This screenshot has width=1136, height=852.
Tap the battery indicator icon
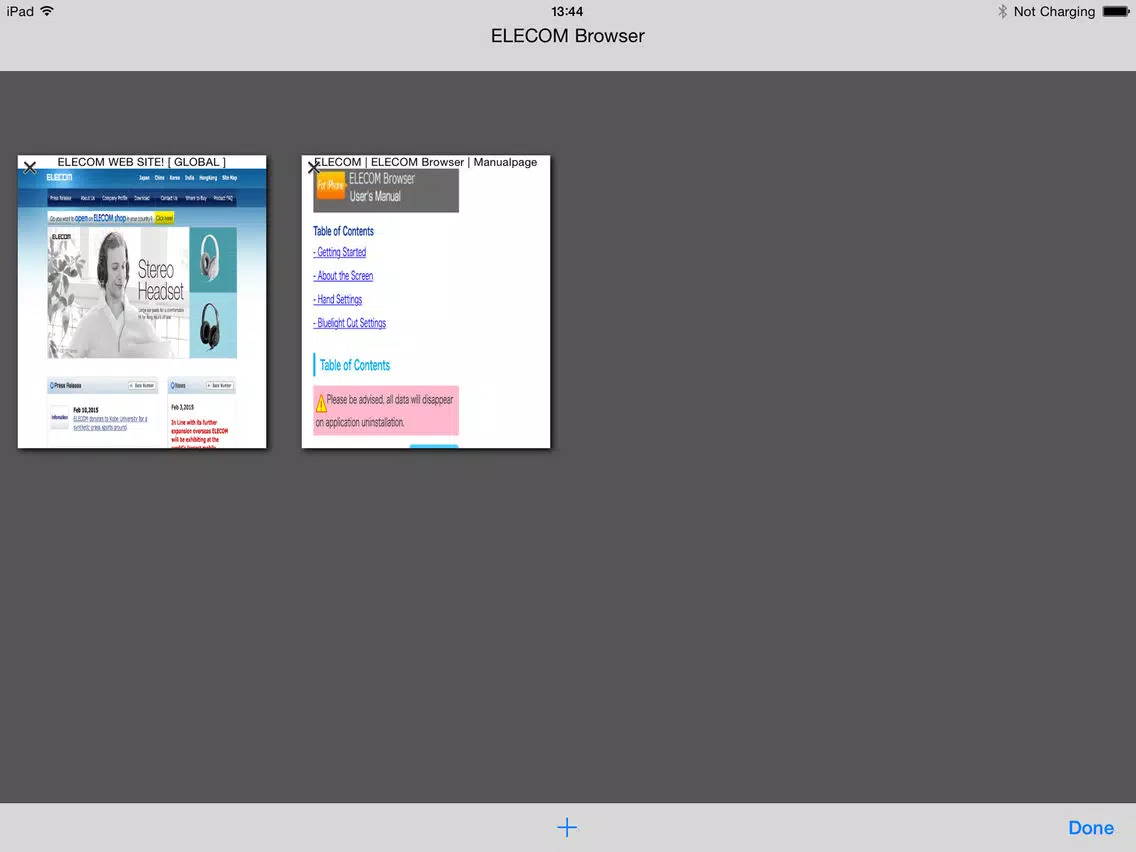click(x=1116, y=11)
